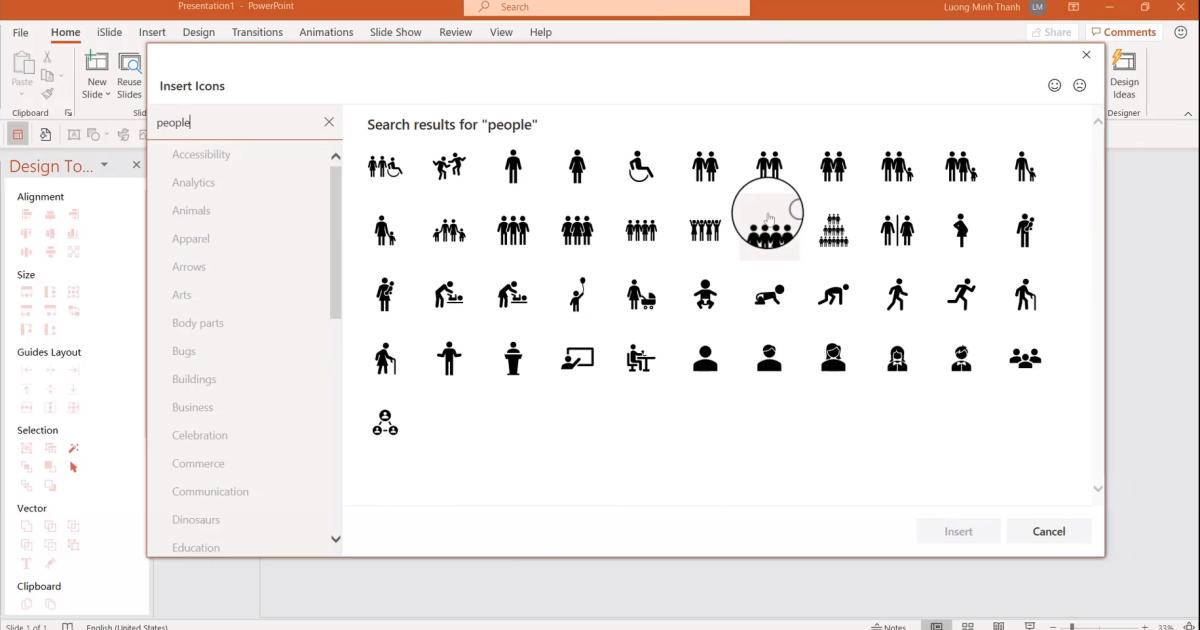Select the pregnant woman icon
The height and width of the screenshot is (630, 1200).
961,229
